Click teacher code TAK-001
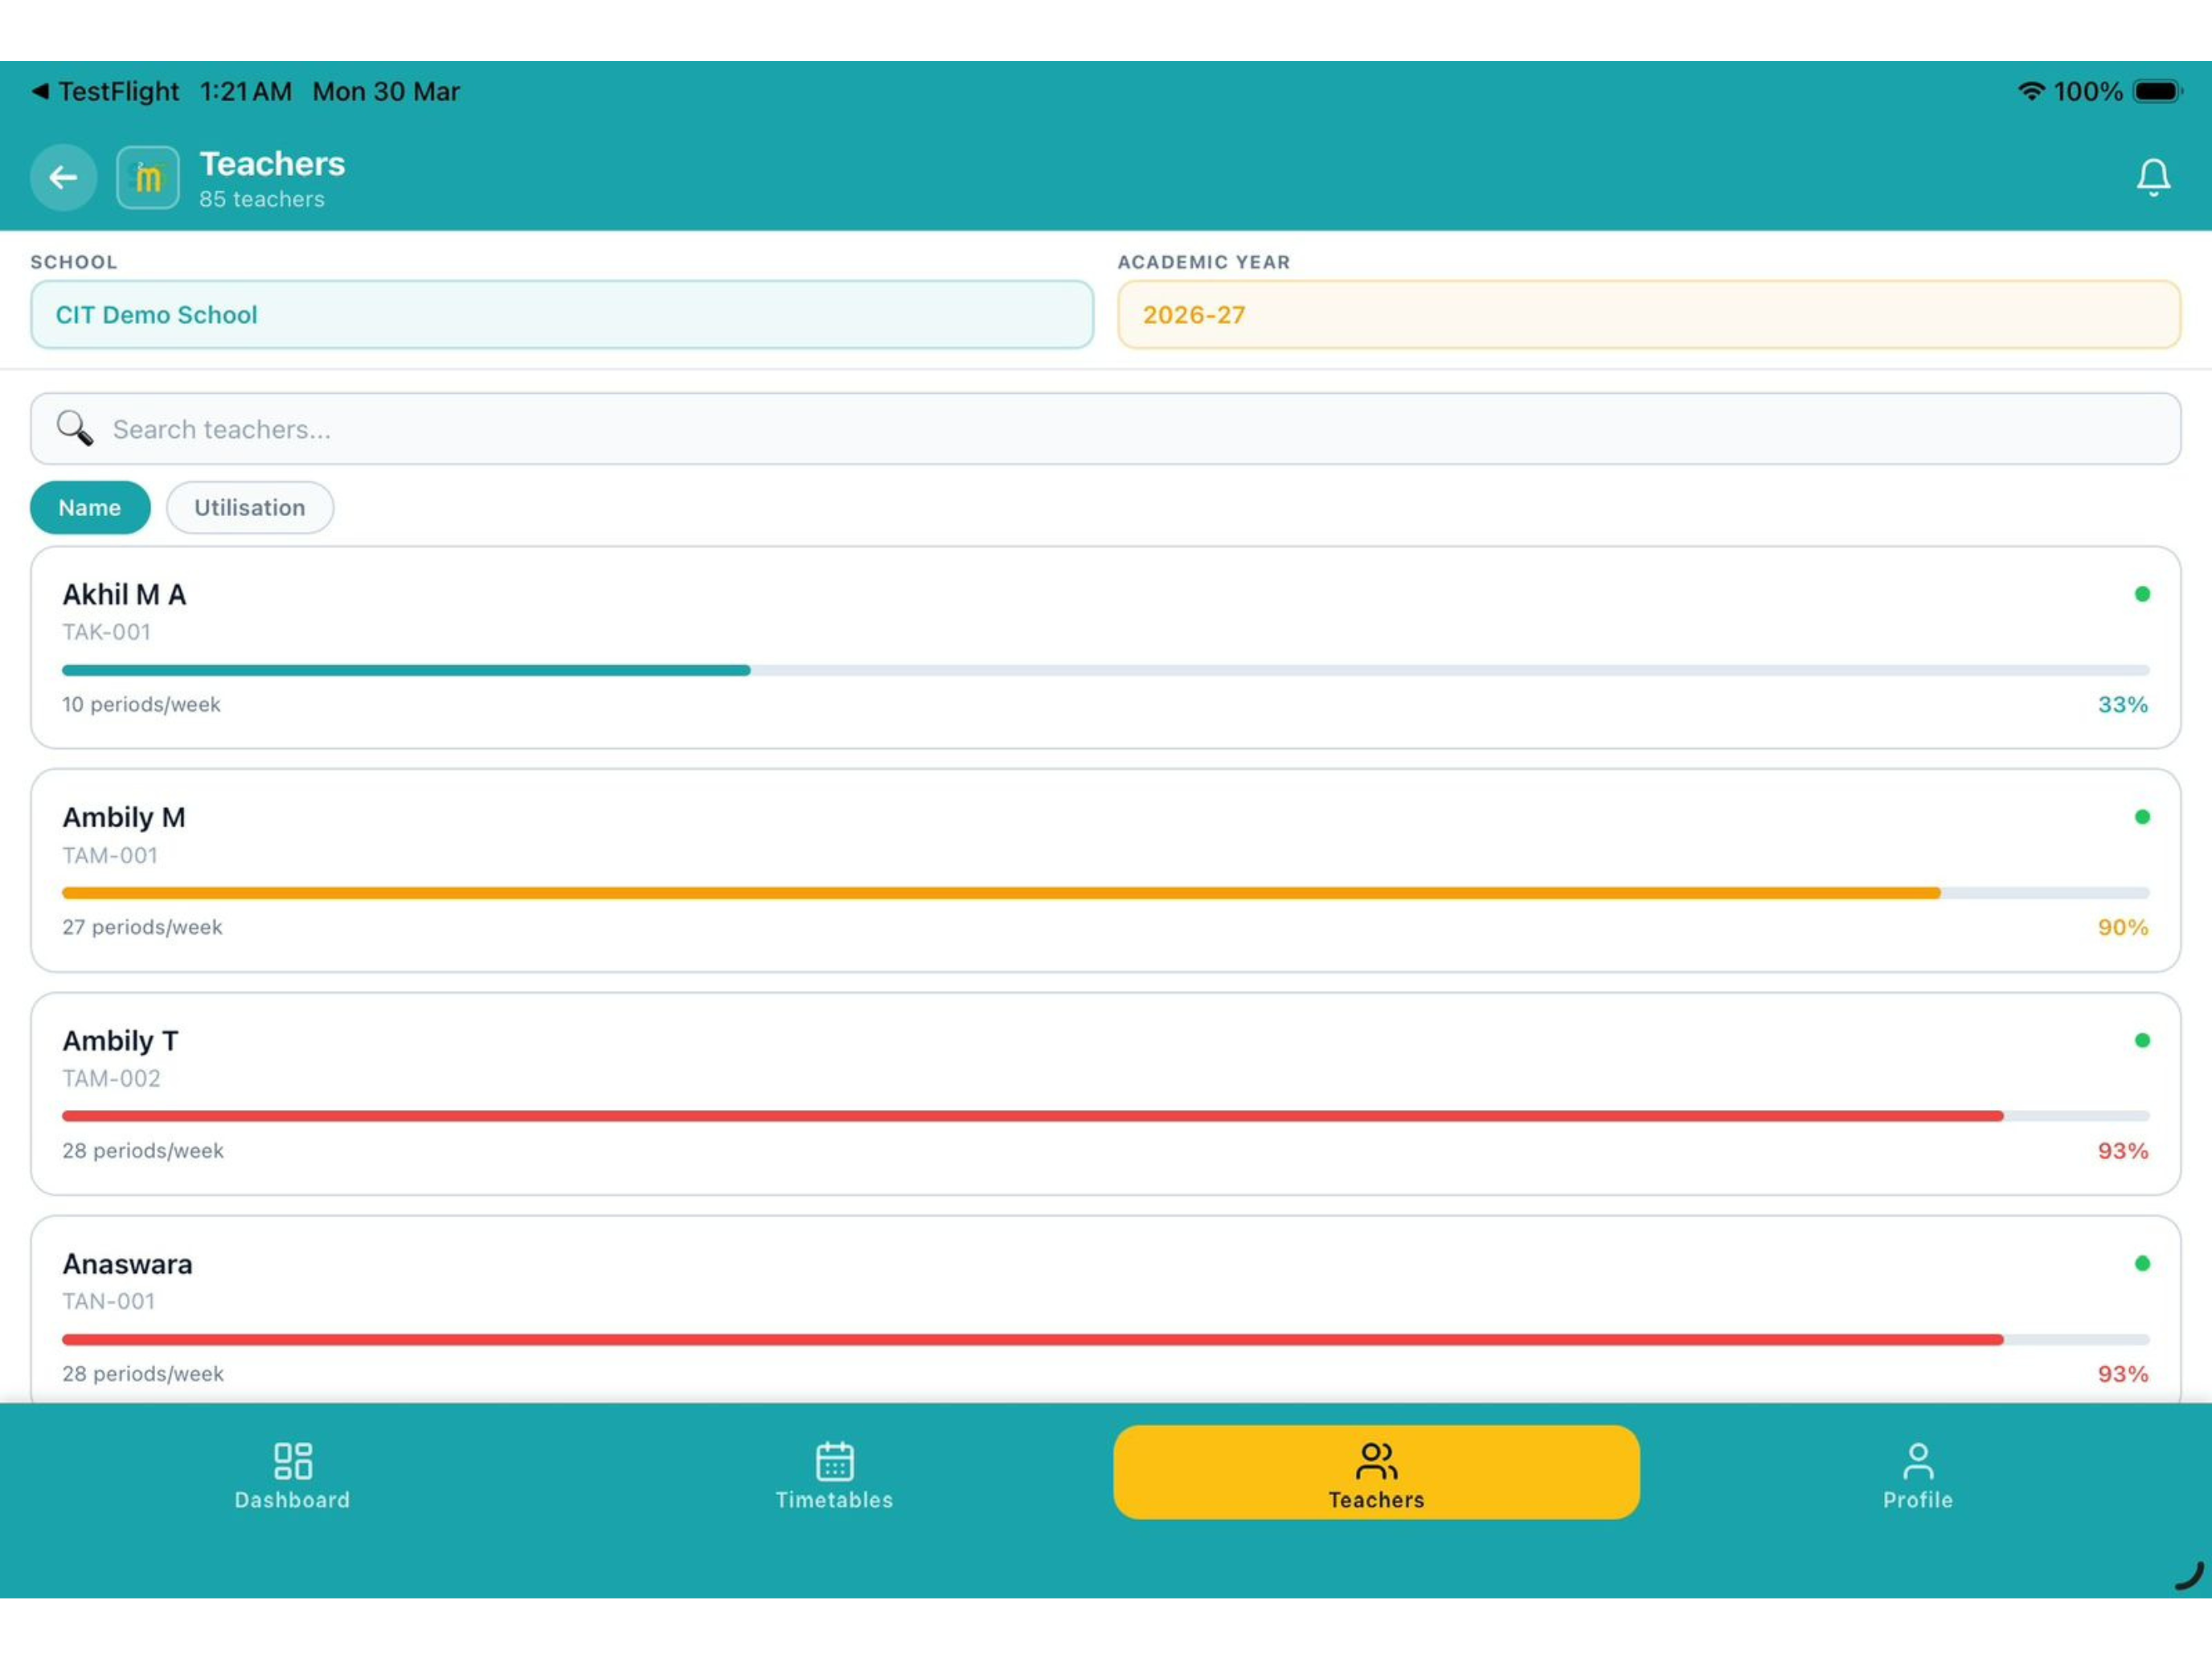Viewport: 2212px width, 1659px height. (x=107, y=632)
